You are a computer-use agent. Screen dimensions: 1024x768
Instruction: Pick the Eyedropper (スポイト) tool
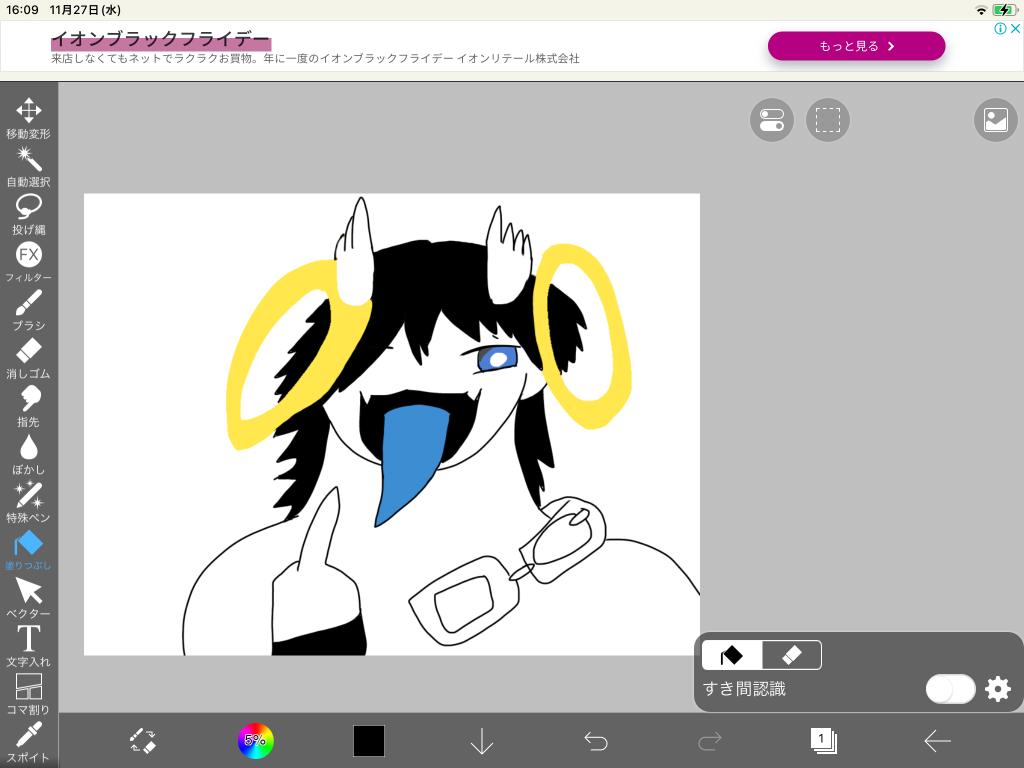pyautogui.click(x=28, y=740)
